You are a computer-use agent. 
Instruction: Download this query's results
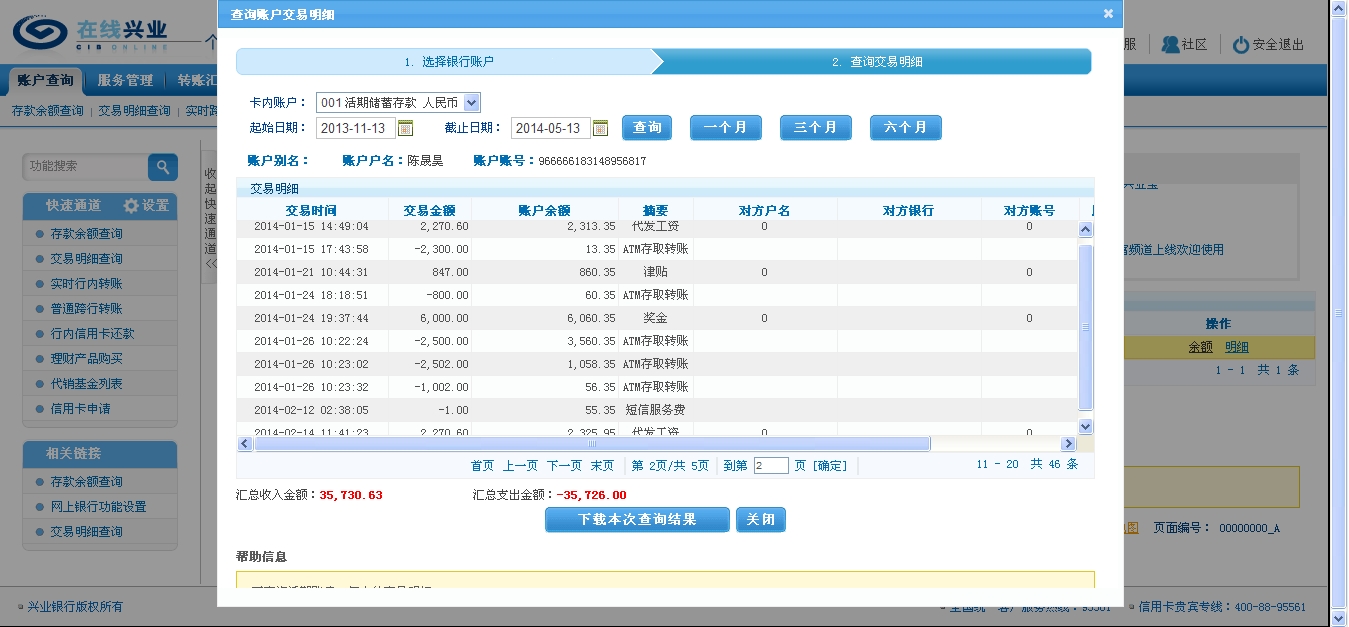coord(637,520)
